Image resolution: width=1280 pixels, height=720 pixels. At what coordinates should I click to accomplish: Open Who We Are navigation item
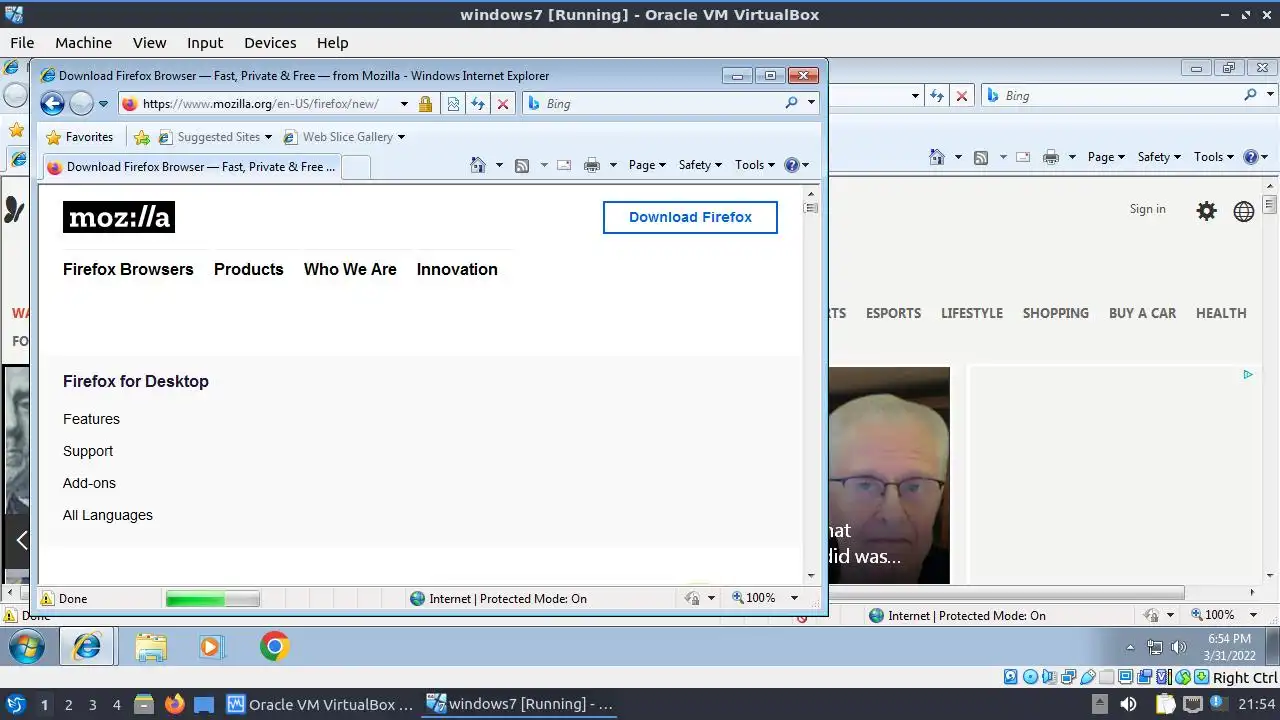pyautogui.click(x=350, y=269)
